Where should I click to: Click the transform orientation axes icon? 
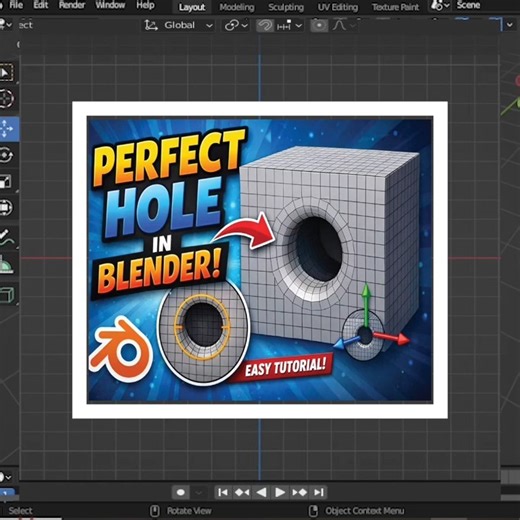pos(151,25)
